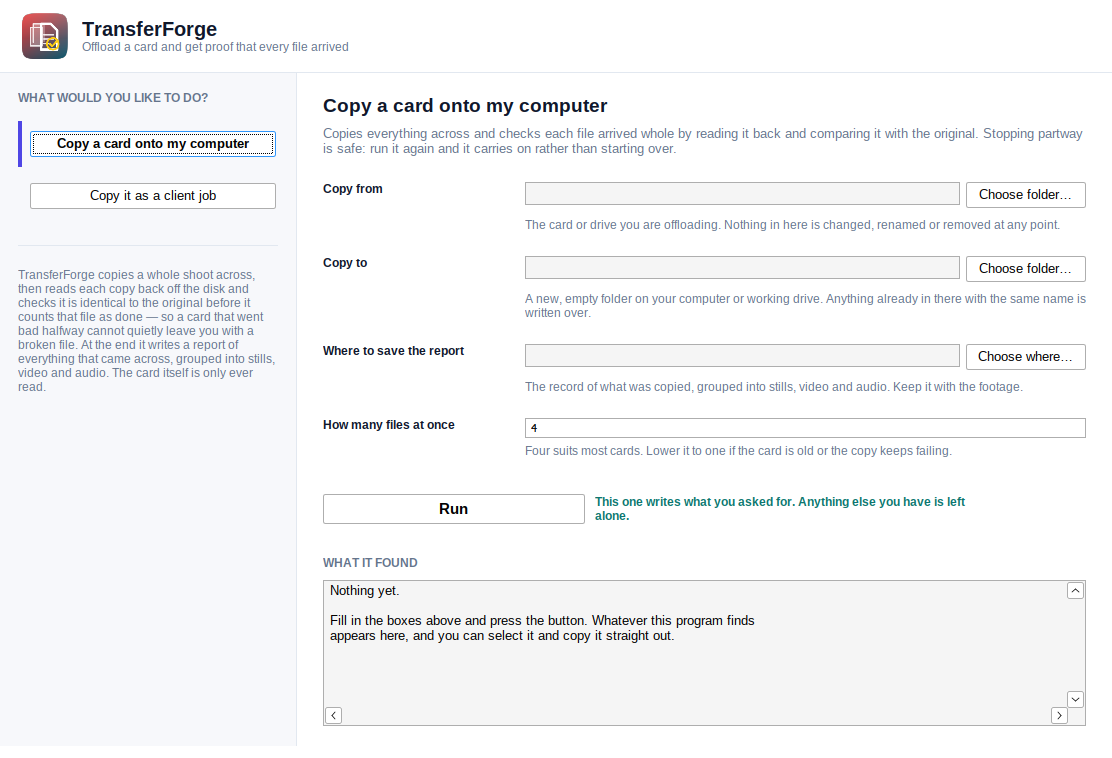This screenshot has width=1112, height=758.
Task: Click the 'WHAT IT FOUND' heading
Action: pyautogui.click(x=370, y=563)
